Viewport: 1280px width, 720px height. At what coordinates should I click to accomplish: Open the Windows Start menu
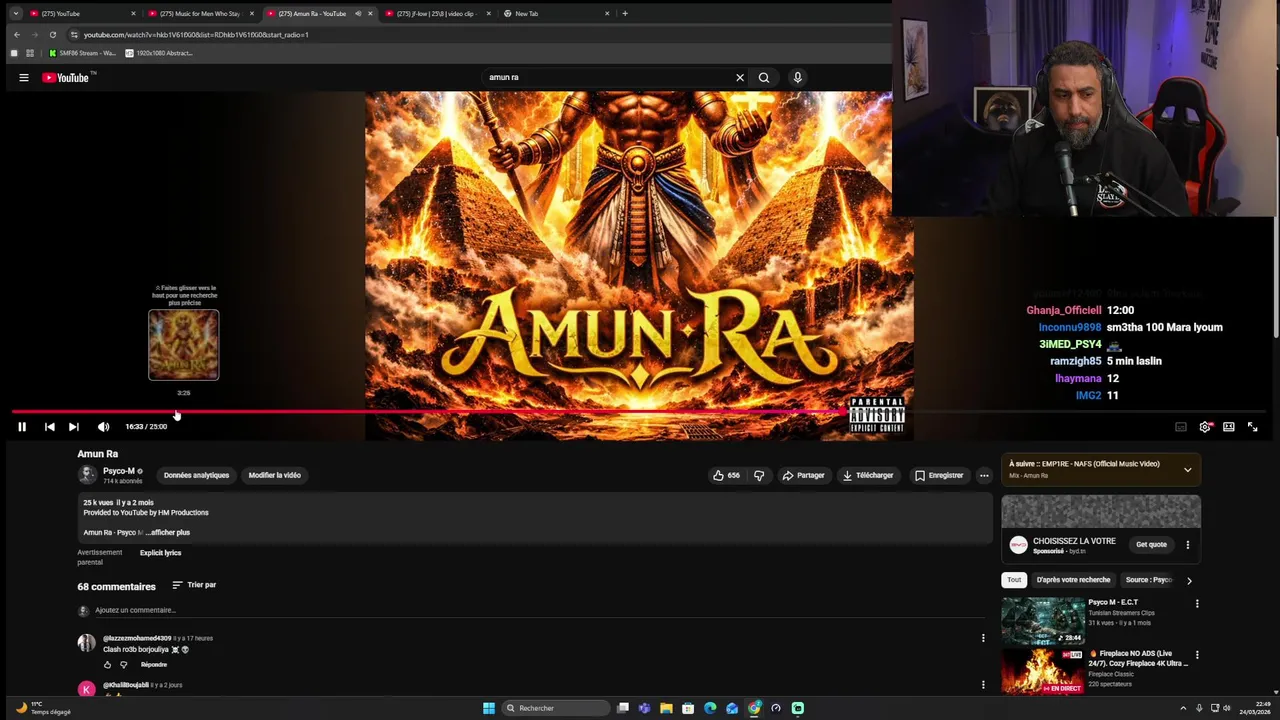(489, 708)
